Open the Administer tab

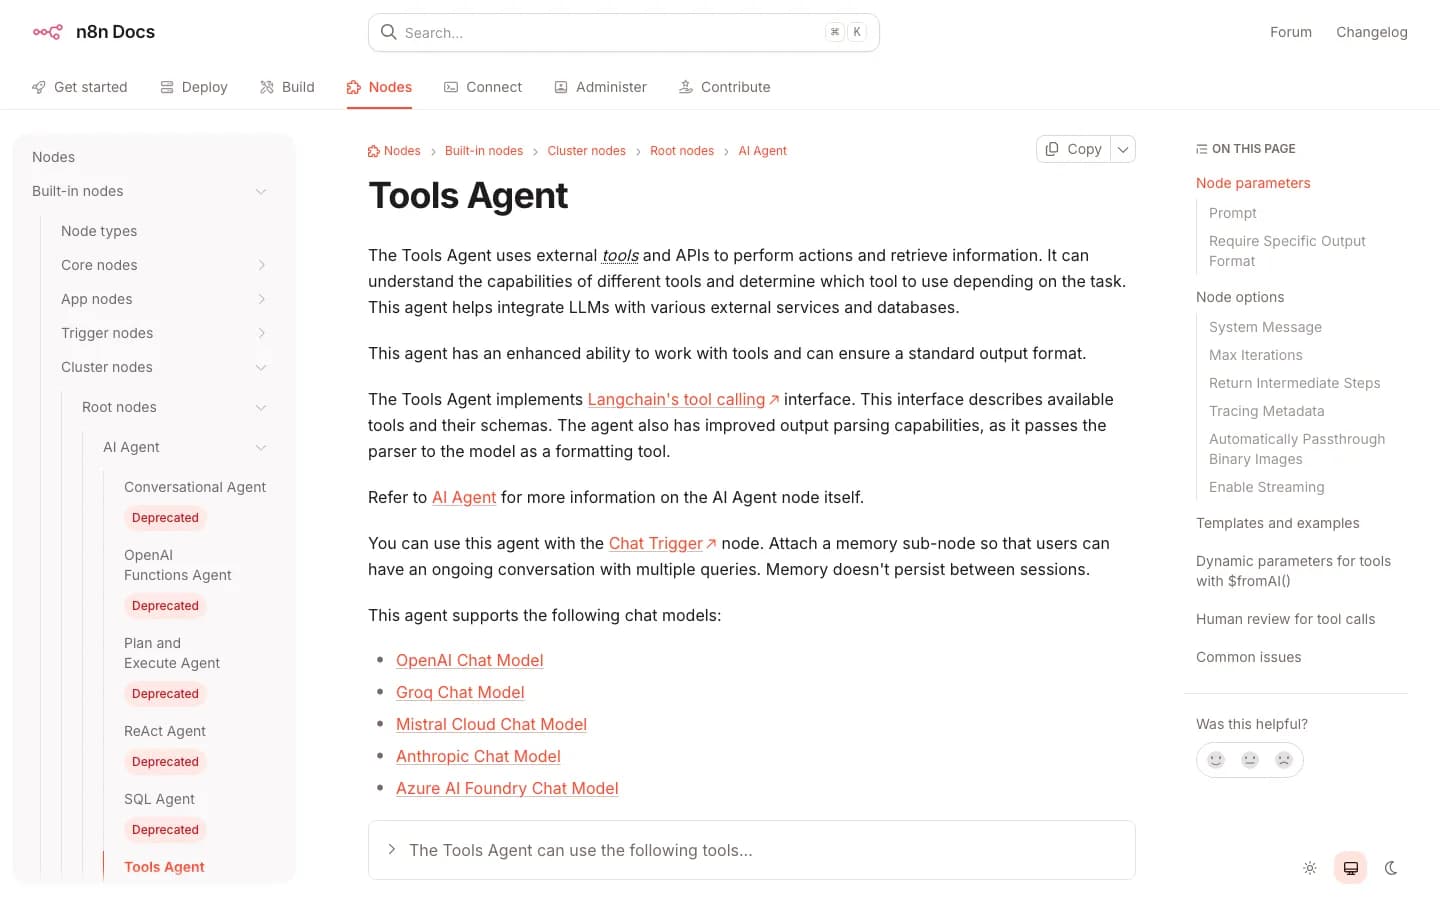tap(600, 87)
